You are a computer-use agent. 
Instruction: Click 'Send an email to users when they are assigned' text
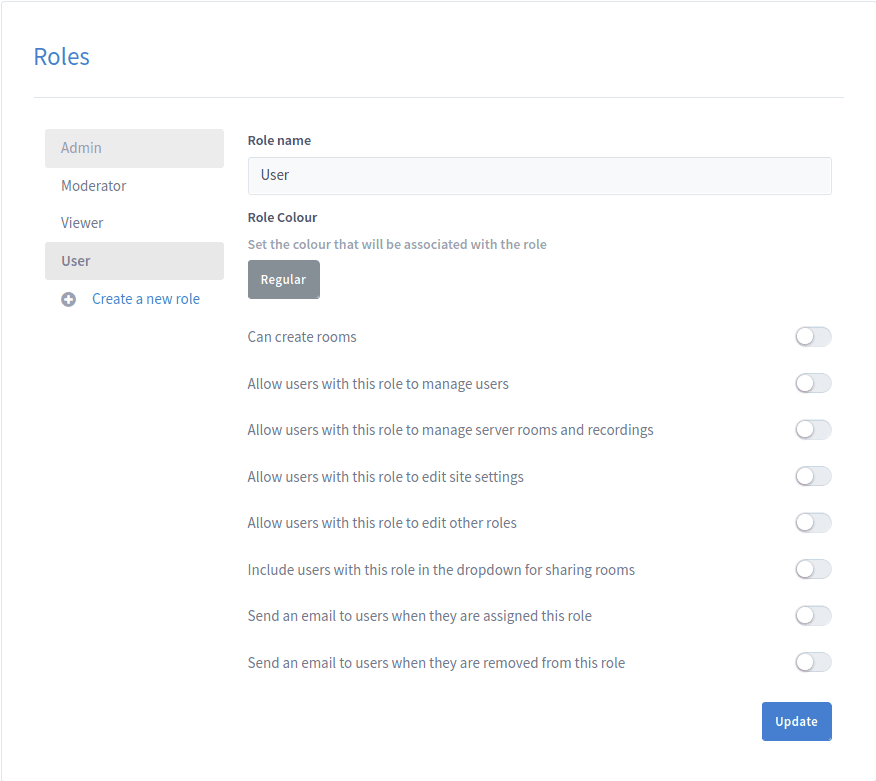tap(420, 616)
